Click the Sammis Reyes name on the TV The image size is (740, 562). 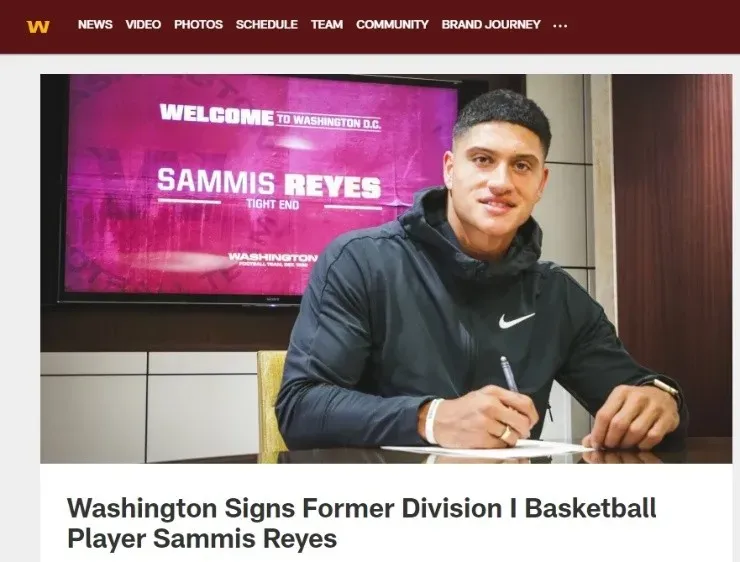click(x=269, y=183)
